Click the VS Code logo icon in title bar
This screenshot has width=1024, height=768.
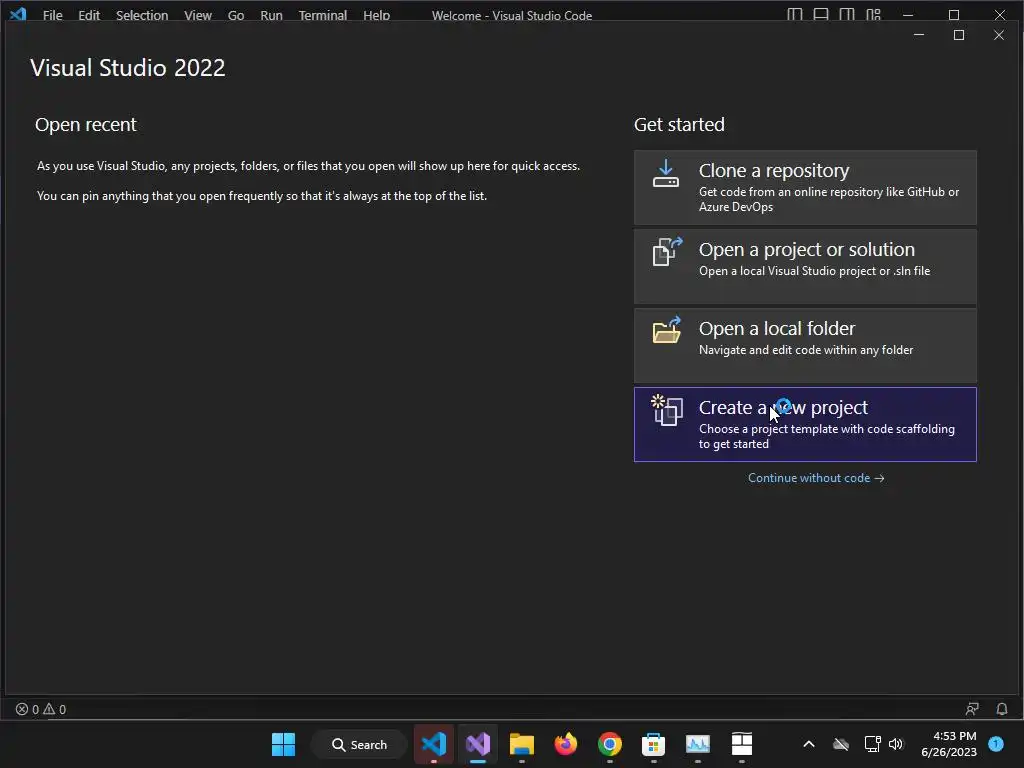pyautogui.click(x=18, y=14)
